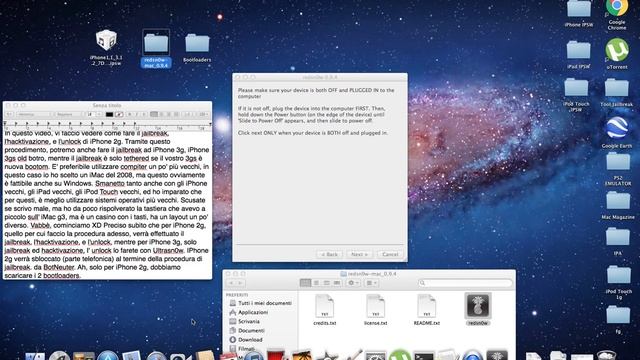Select Download in Finder sidebar

pyautogui.click(x=247, y=340)
